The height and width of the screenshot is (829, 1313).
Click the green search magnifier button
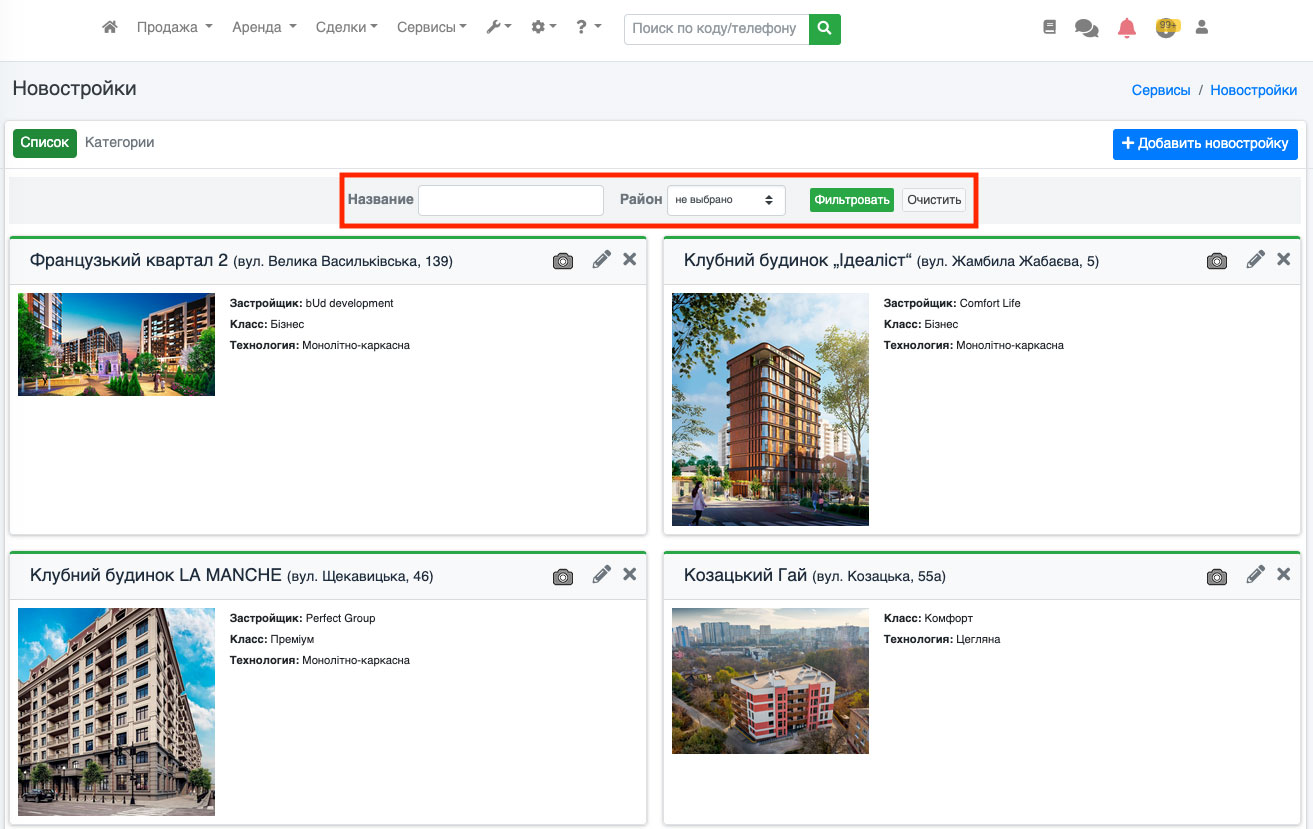(824, 29)
